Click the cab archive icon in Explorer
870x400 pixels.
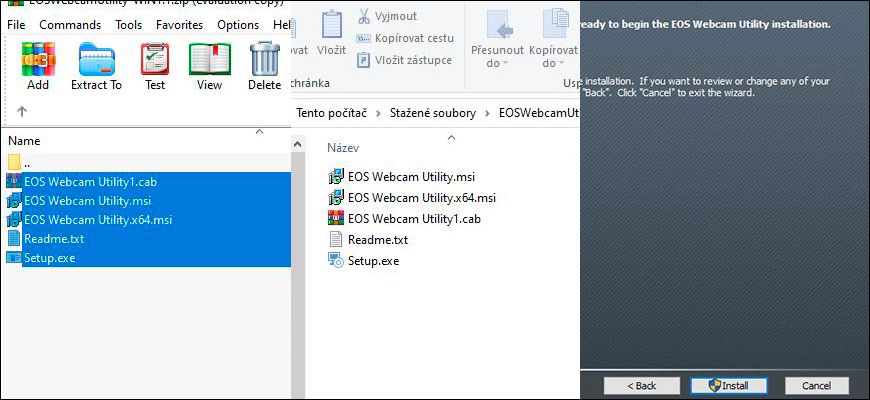[x=336, y=217]
